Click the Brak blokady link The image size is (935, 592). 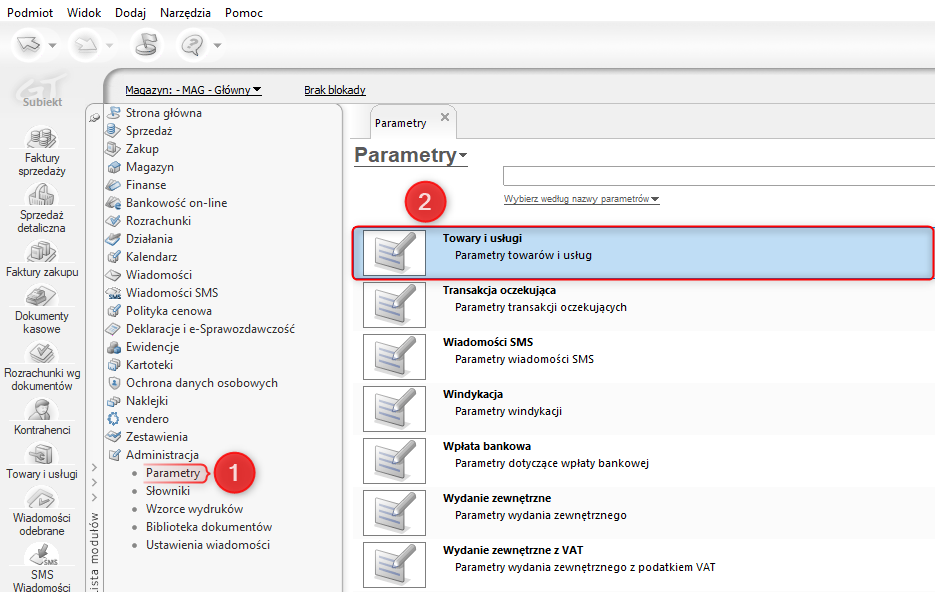click(x=335, y=90)
